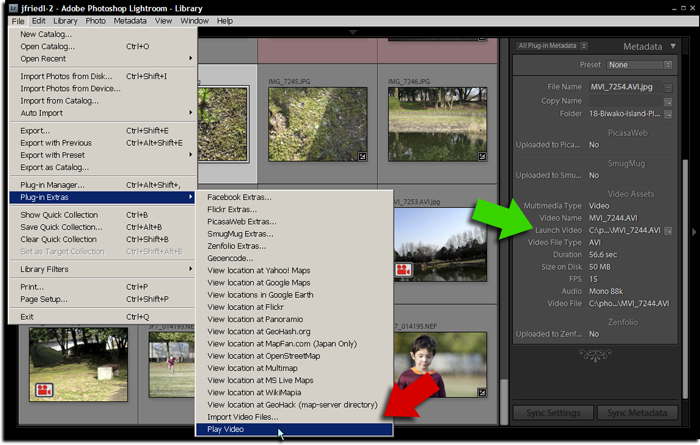This screenshot has height=445, width=700.
Task: Select View location at OpenStreetMap
Action: 294,356
